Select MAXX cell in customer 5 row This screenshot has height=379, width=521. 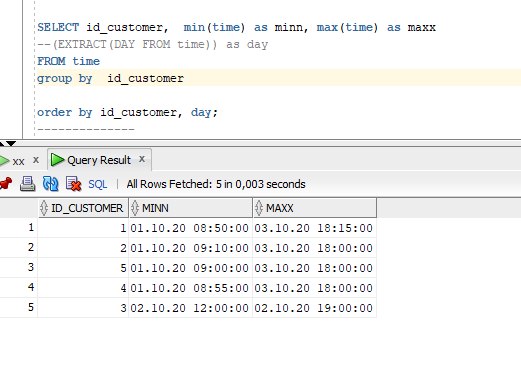point(314,268)
